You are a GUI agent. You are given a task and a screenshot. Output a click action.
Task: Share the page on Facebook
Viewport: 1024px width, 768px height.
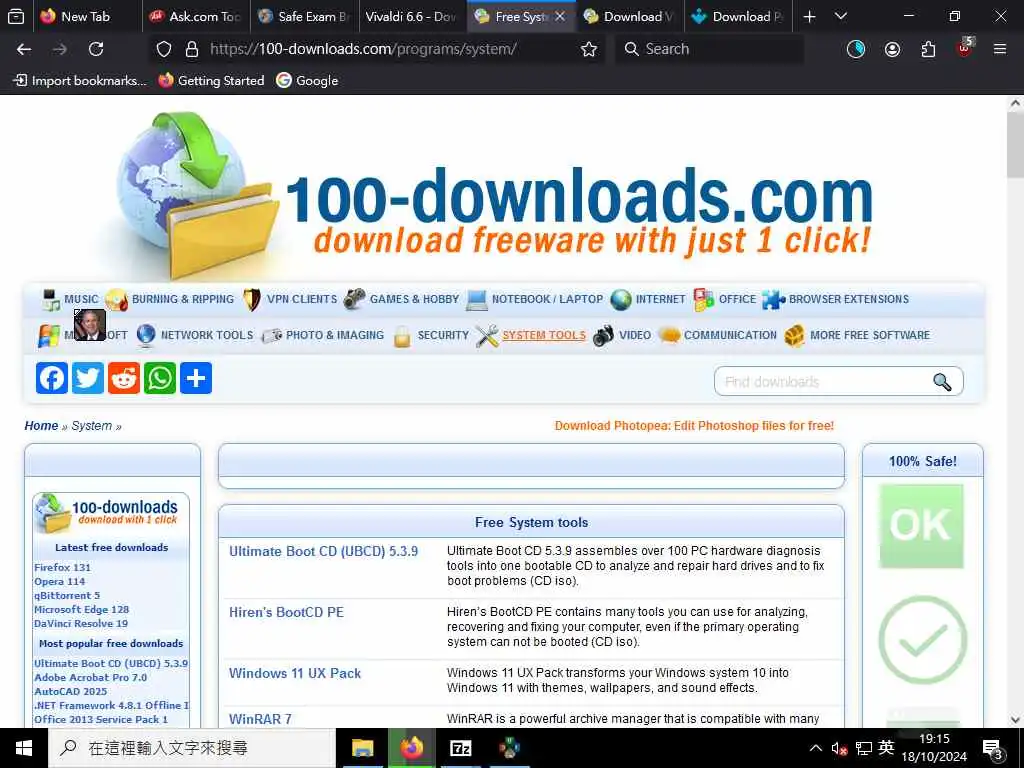pos(52,378)
